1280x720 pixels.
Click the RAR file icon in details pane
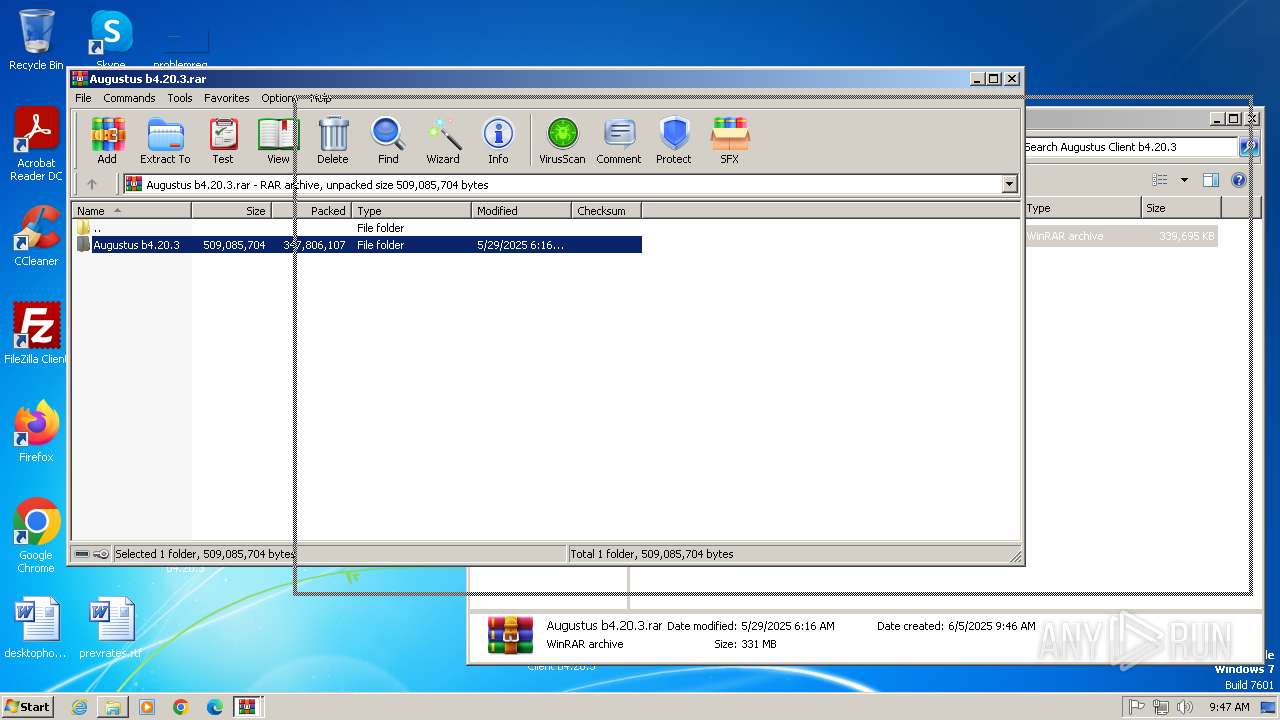click(x=510, y=635)
